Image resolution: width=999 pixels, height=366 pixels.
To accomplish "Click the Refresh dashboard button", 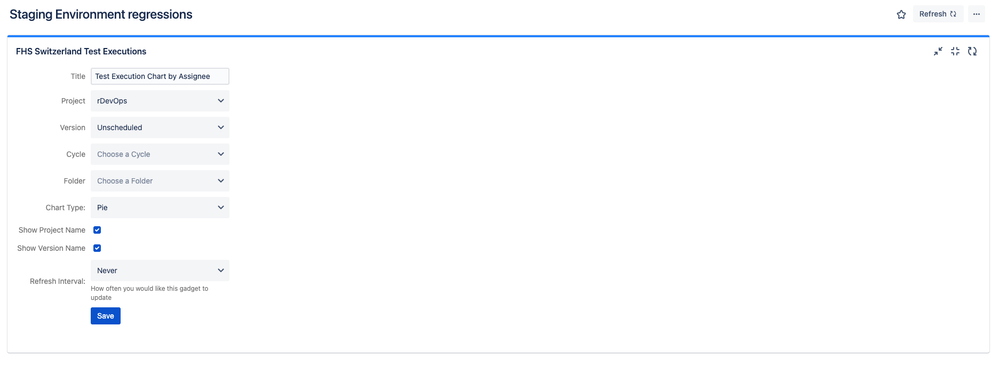I will pos(938,14).
